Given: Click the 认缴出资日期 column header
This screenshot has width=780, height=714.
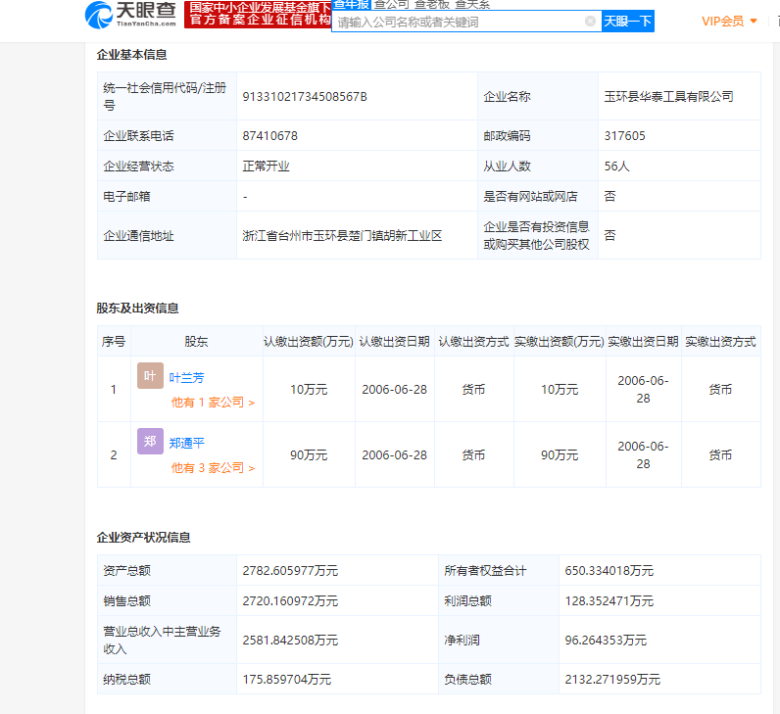Looking at the screenshot, I should point(394,342).
